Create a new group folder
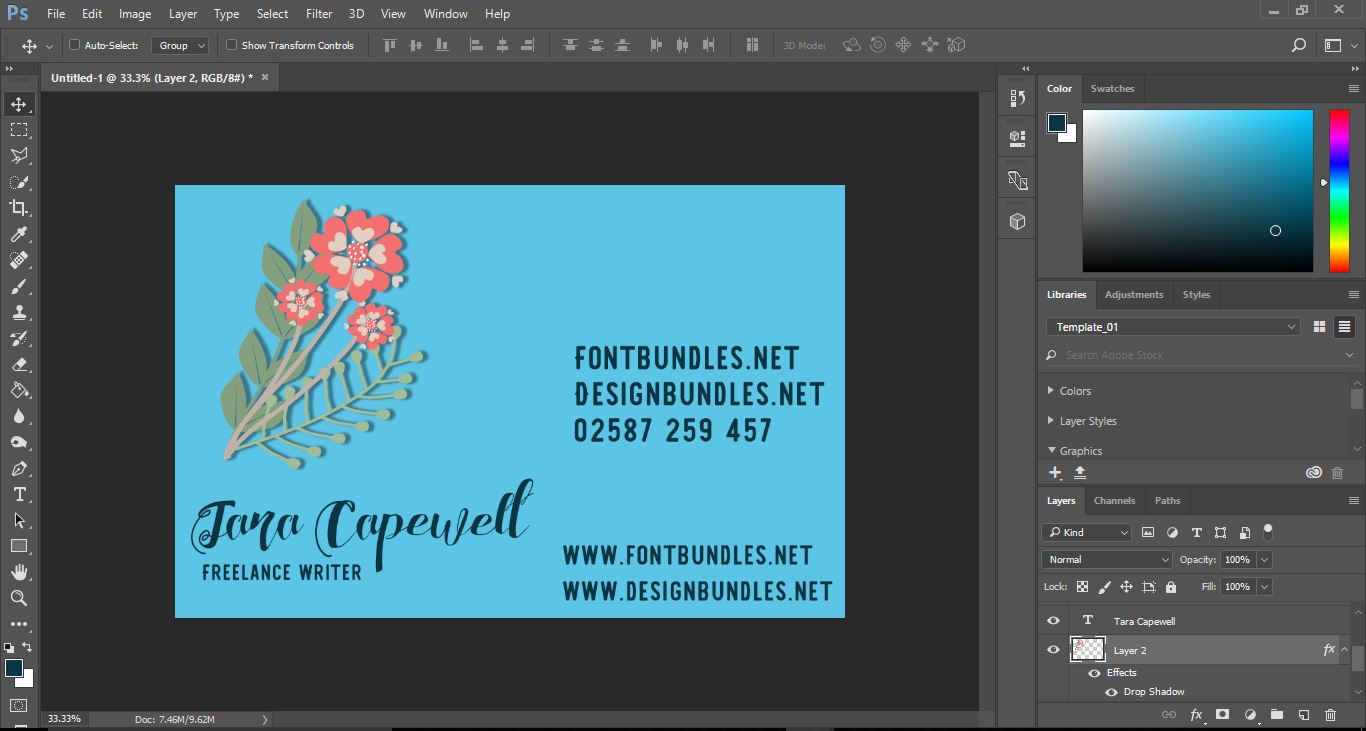 [1277, 715]
